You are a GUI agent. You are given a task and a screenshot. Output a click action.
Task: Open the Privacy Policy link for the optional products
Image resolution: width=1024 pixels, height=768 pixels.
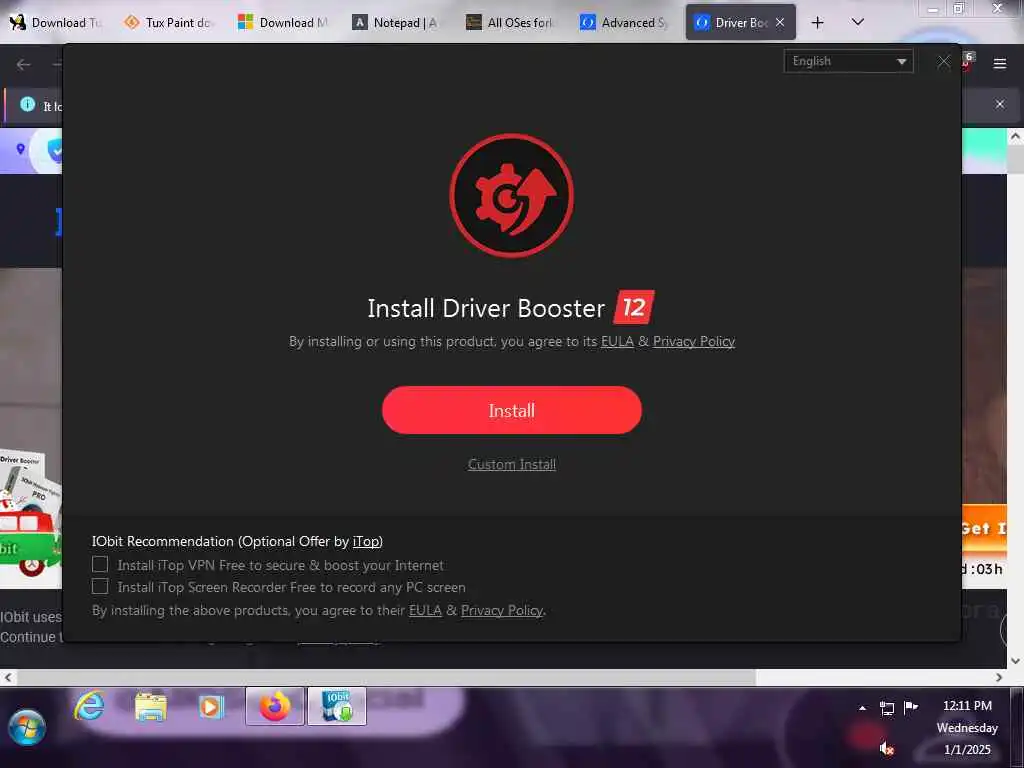[502, 611]
